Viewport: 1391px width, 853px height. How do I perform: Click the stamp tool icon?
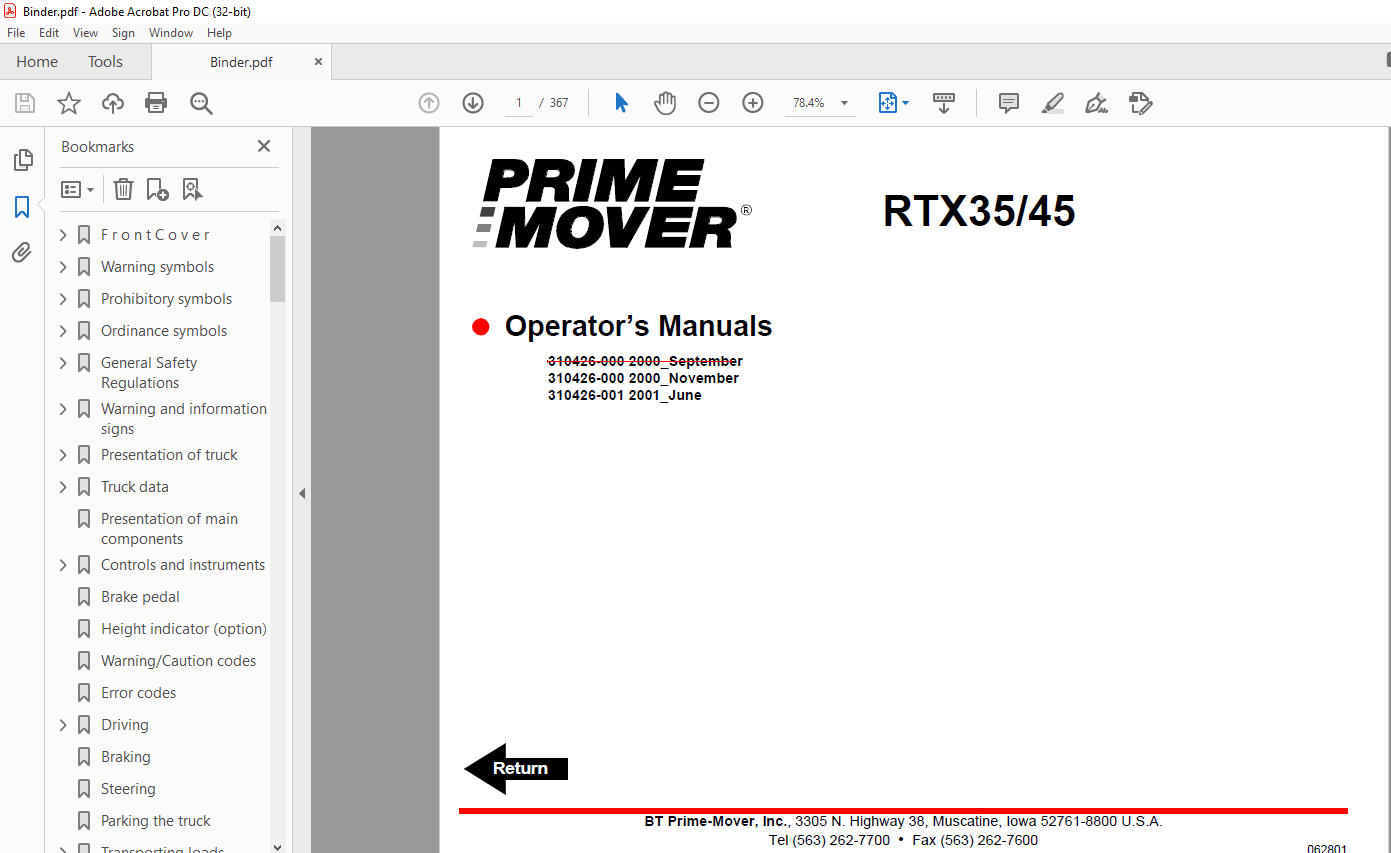click(1141, 103)
